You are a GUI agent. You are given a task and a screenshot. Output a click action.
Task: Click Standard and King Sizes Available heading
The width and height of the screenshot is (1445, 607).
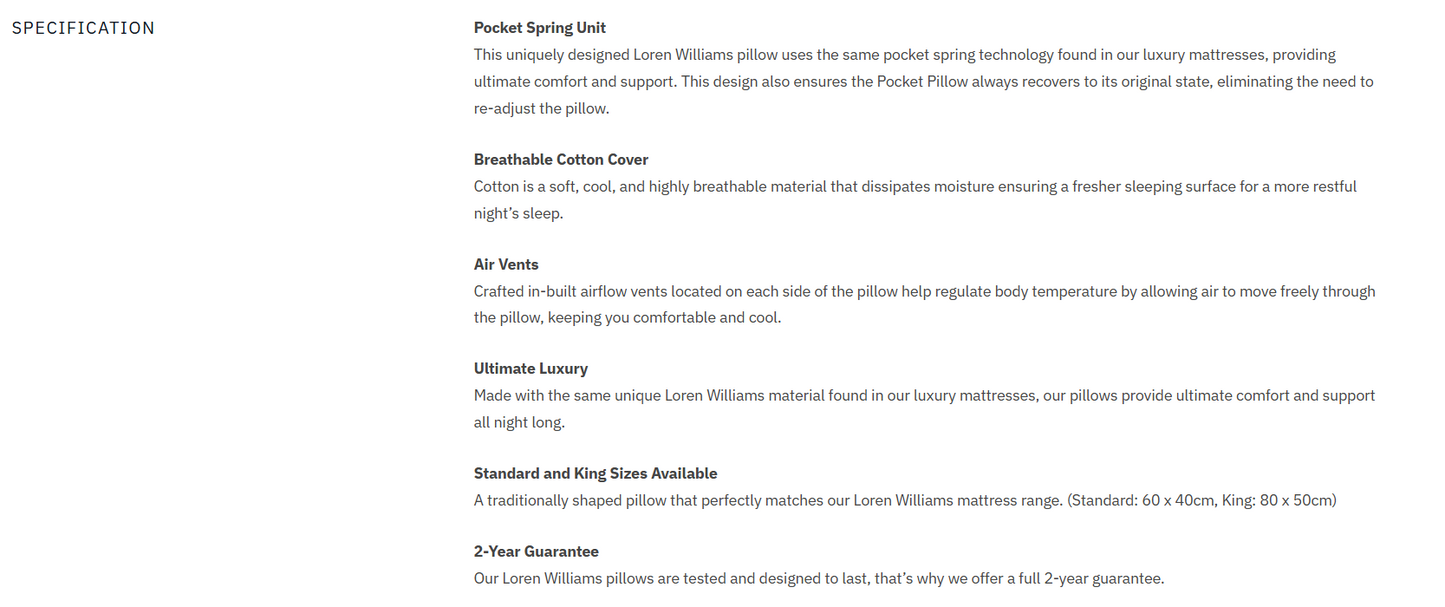pos(595,474)
